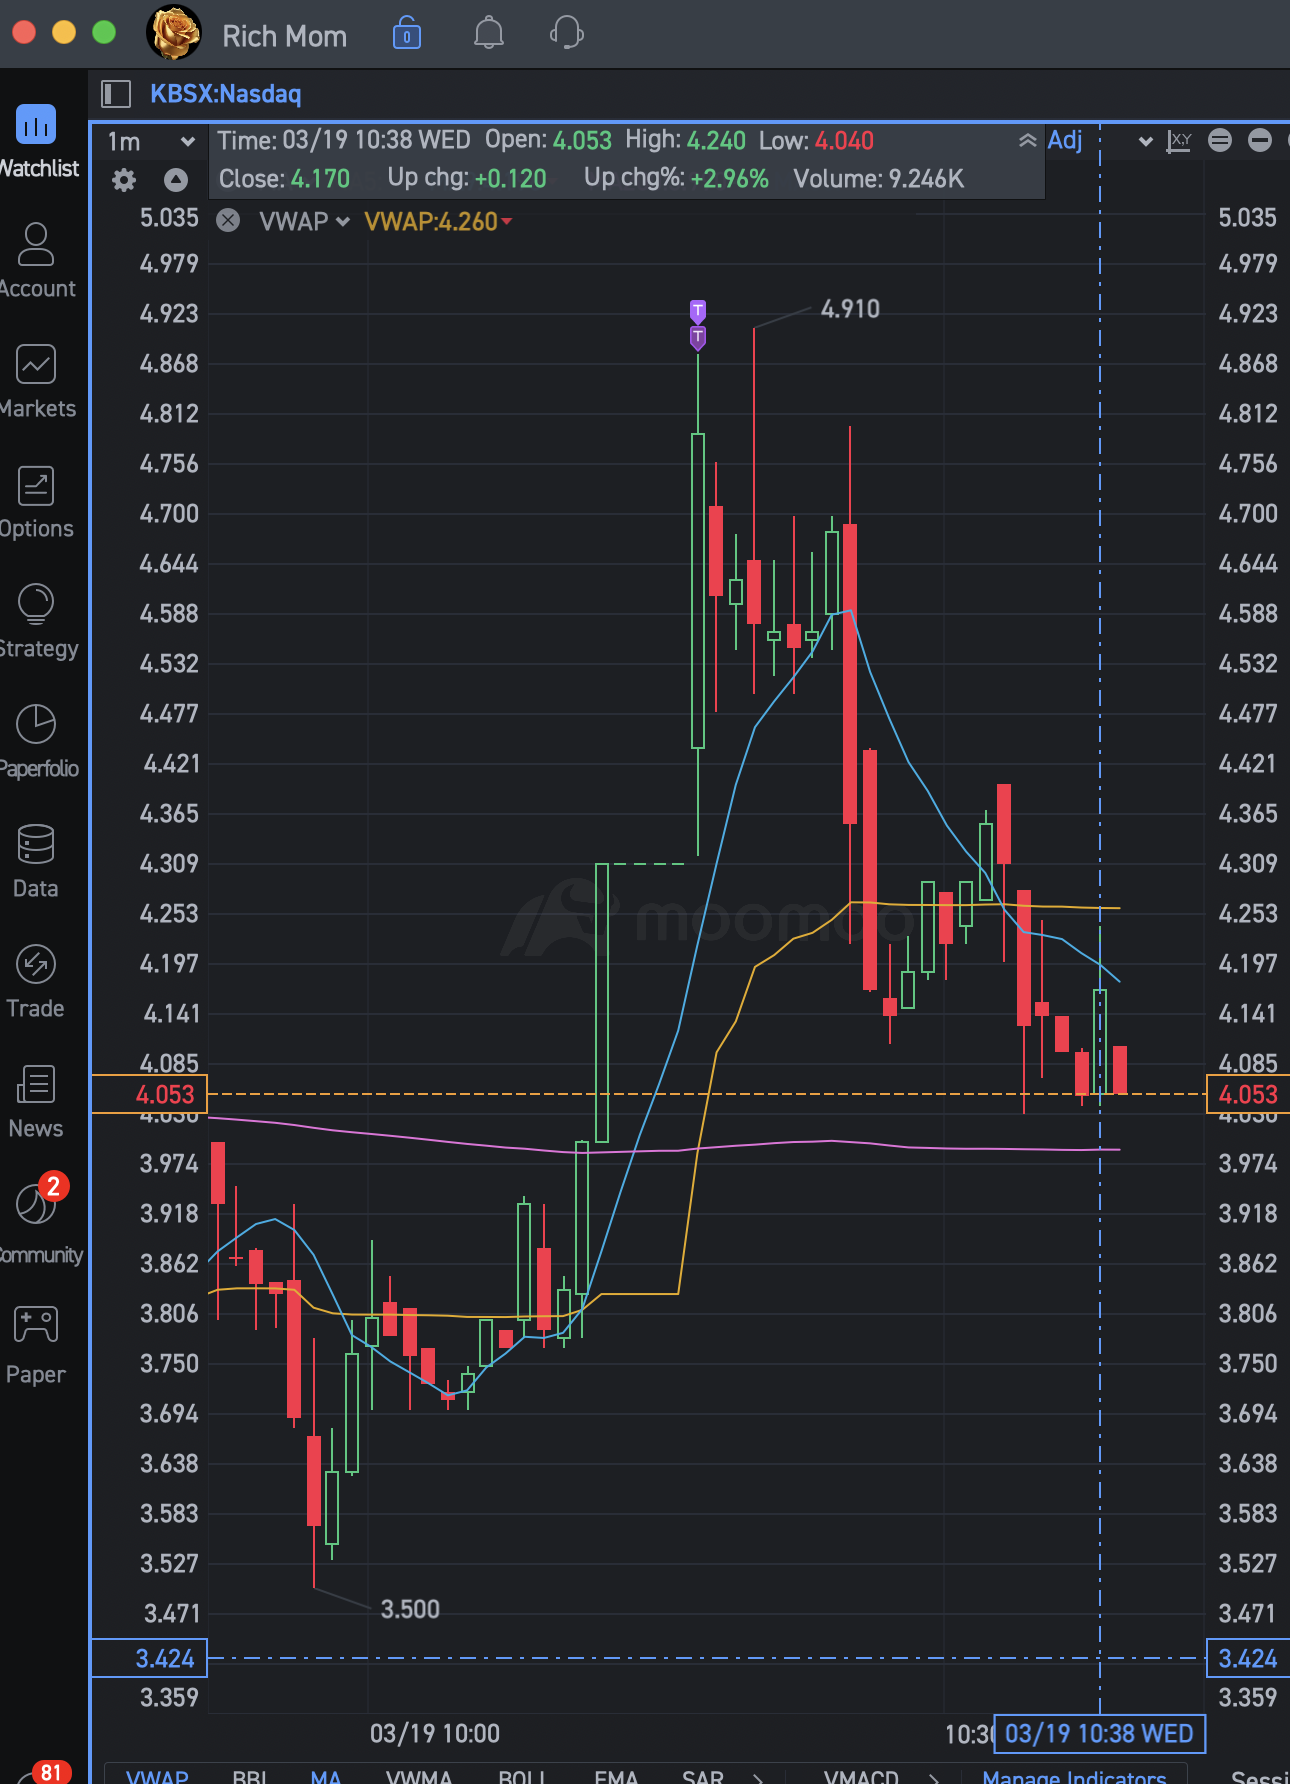Open the News section
Viewport: 1290px width, 1784px height.
pos(36,1102)
